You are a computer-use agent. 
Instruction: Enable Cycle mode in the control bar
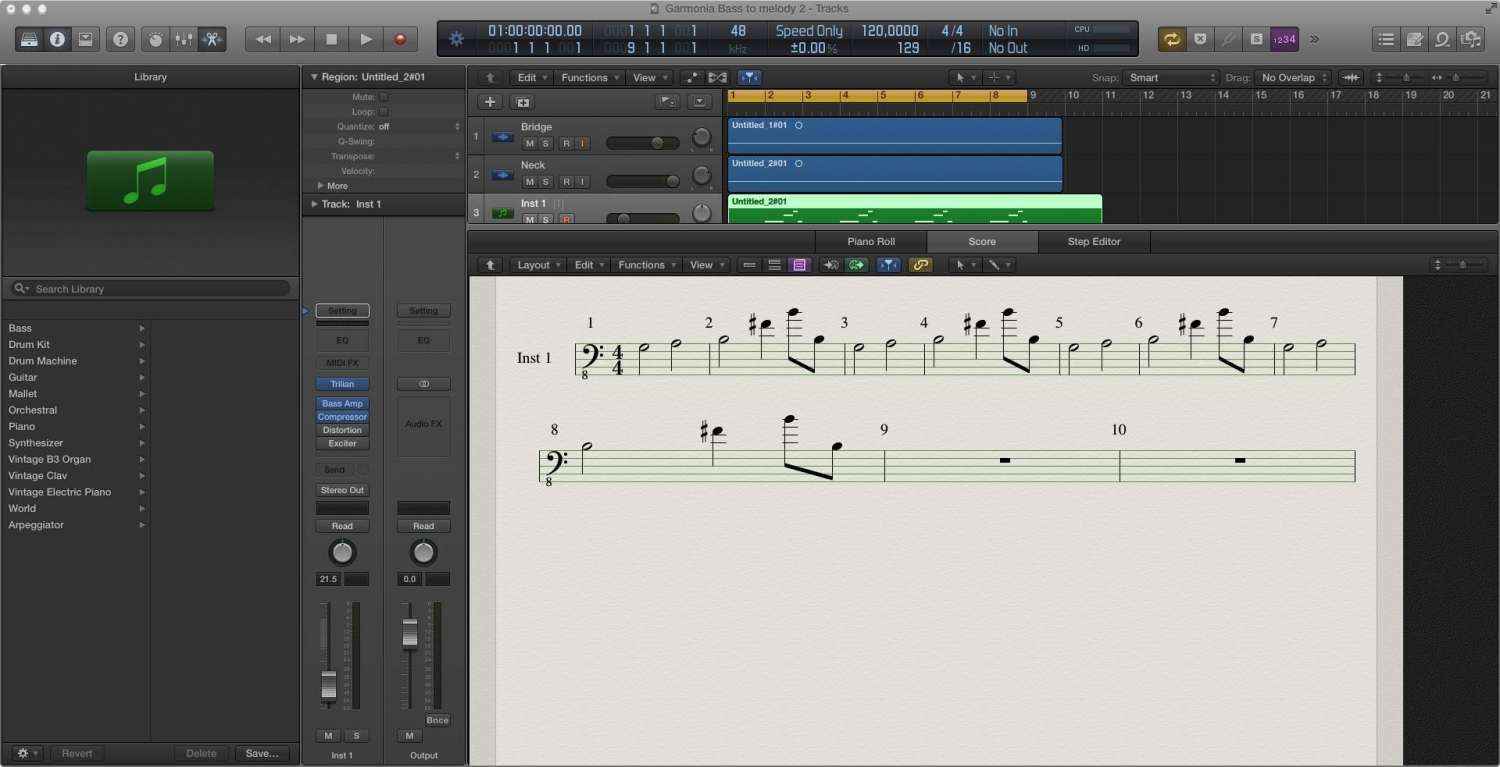tap(1171, 39)
